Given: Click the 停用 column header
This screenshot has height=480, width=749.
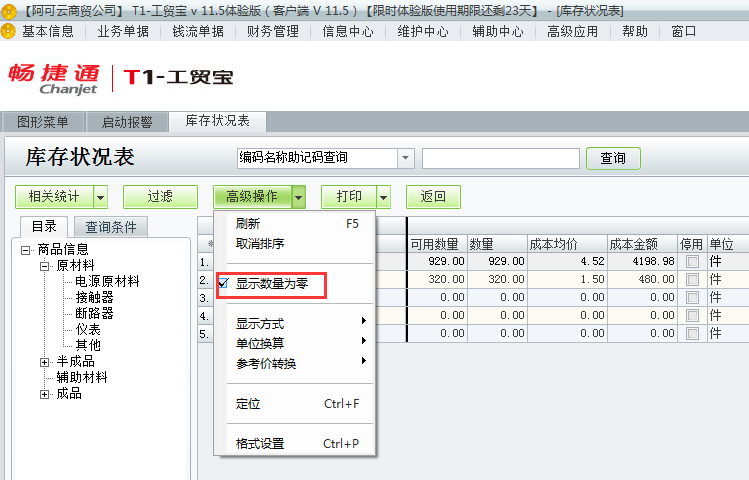Looking at the screenshot, I should coord(692,244).
